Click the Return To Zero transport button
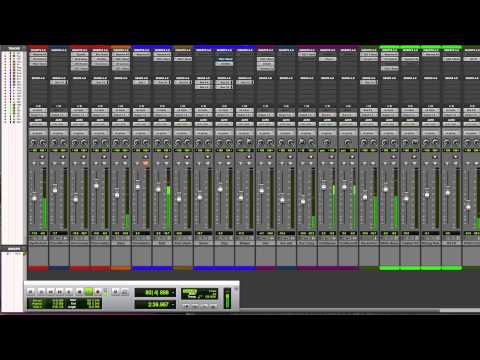Viewport: 480px width, 360px height. tap(41, 292)
